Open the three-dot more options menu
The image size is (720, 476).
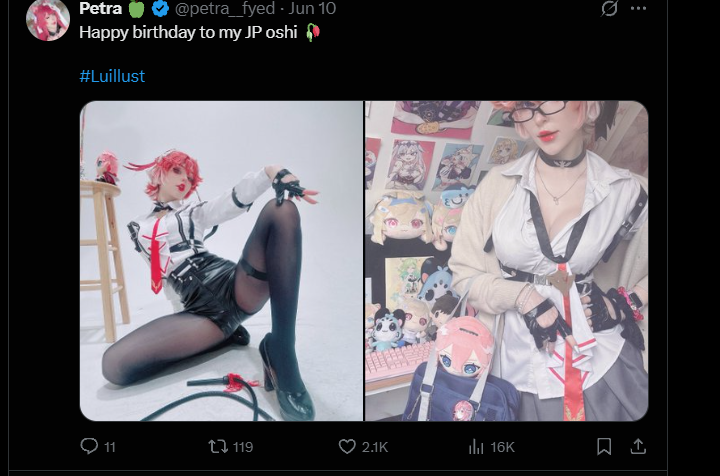pyautogui.click(x=638, y=8)
